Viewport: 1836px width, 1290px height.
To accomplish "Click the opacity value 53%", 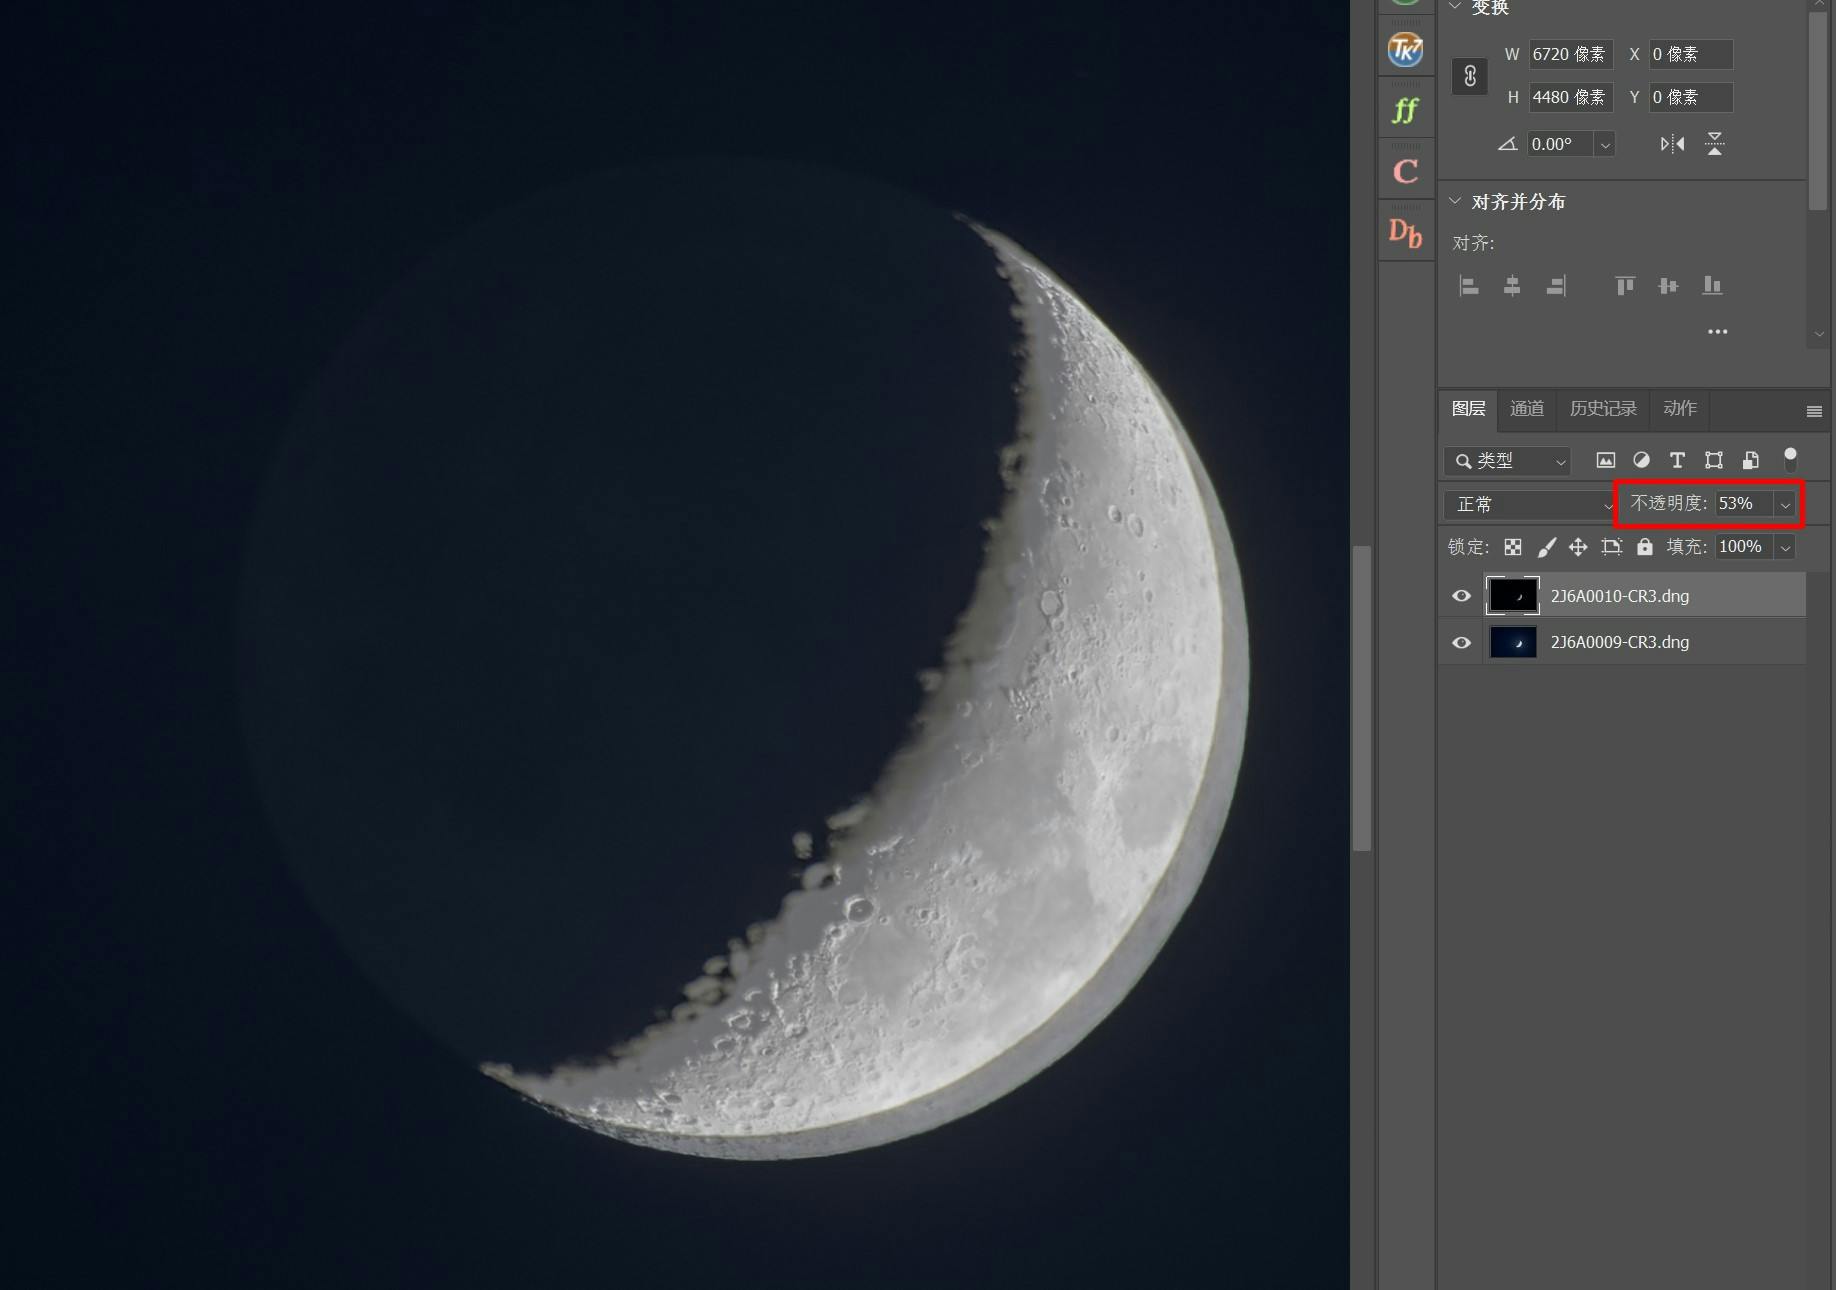I will pyautogui.click(x=1744, y=504).
